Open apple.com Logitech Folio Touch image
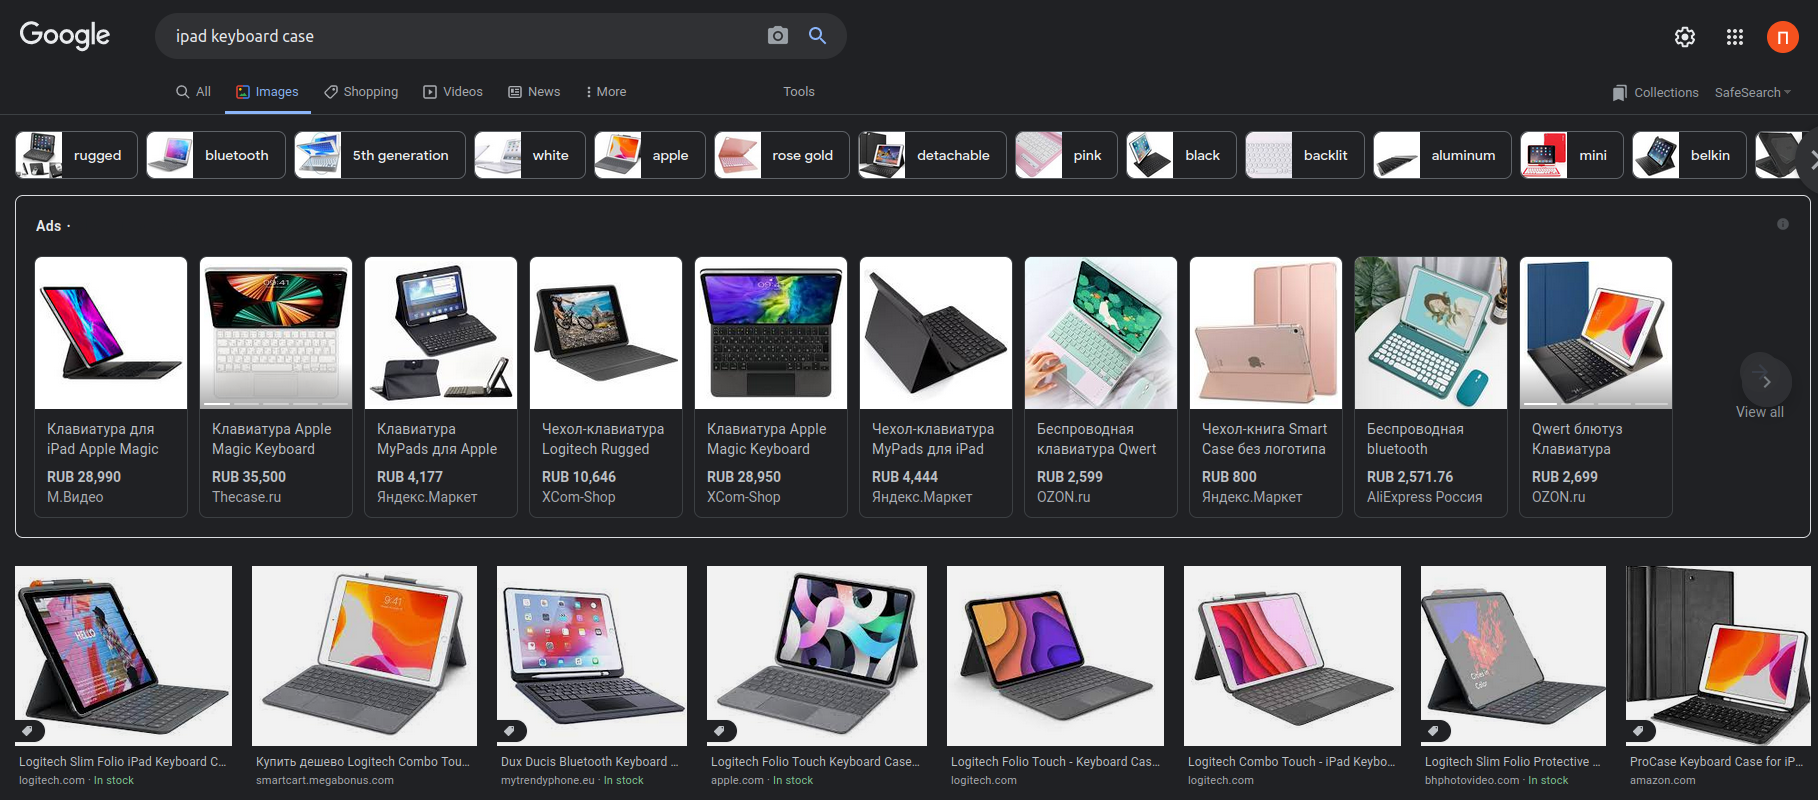 click(x=817, y=656)
